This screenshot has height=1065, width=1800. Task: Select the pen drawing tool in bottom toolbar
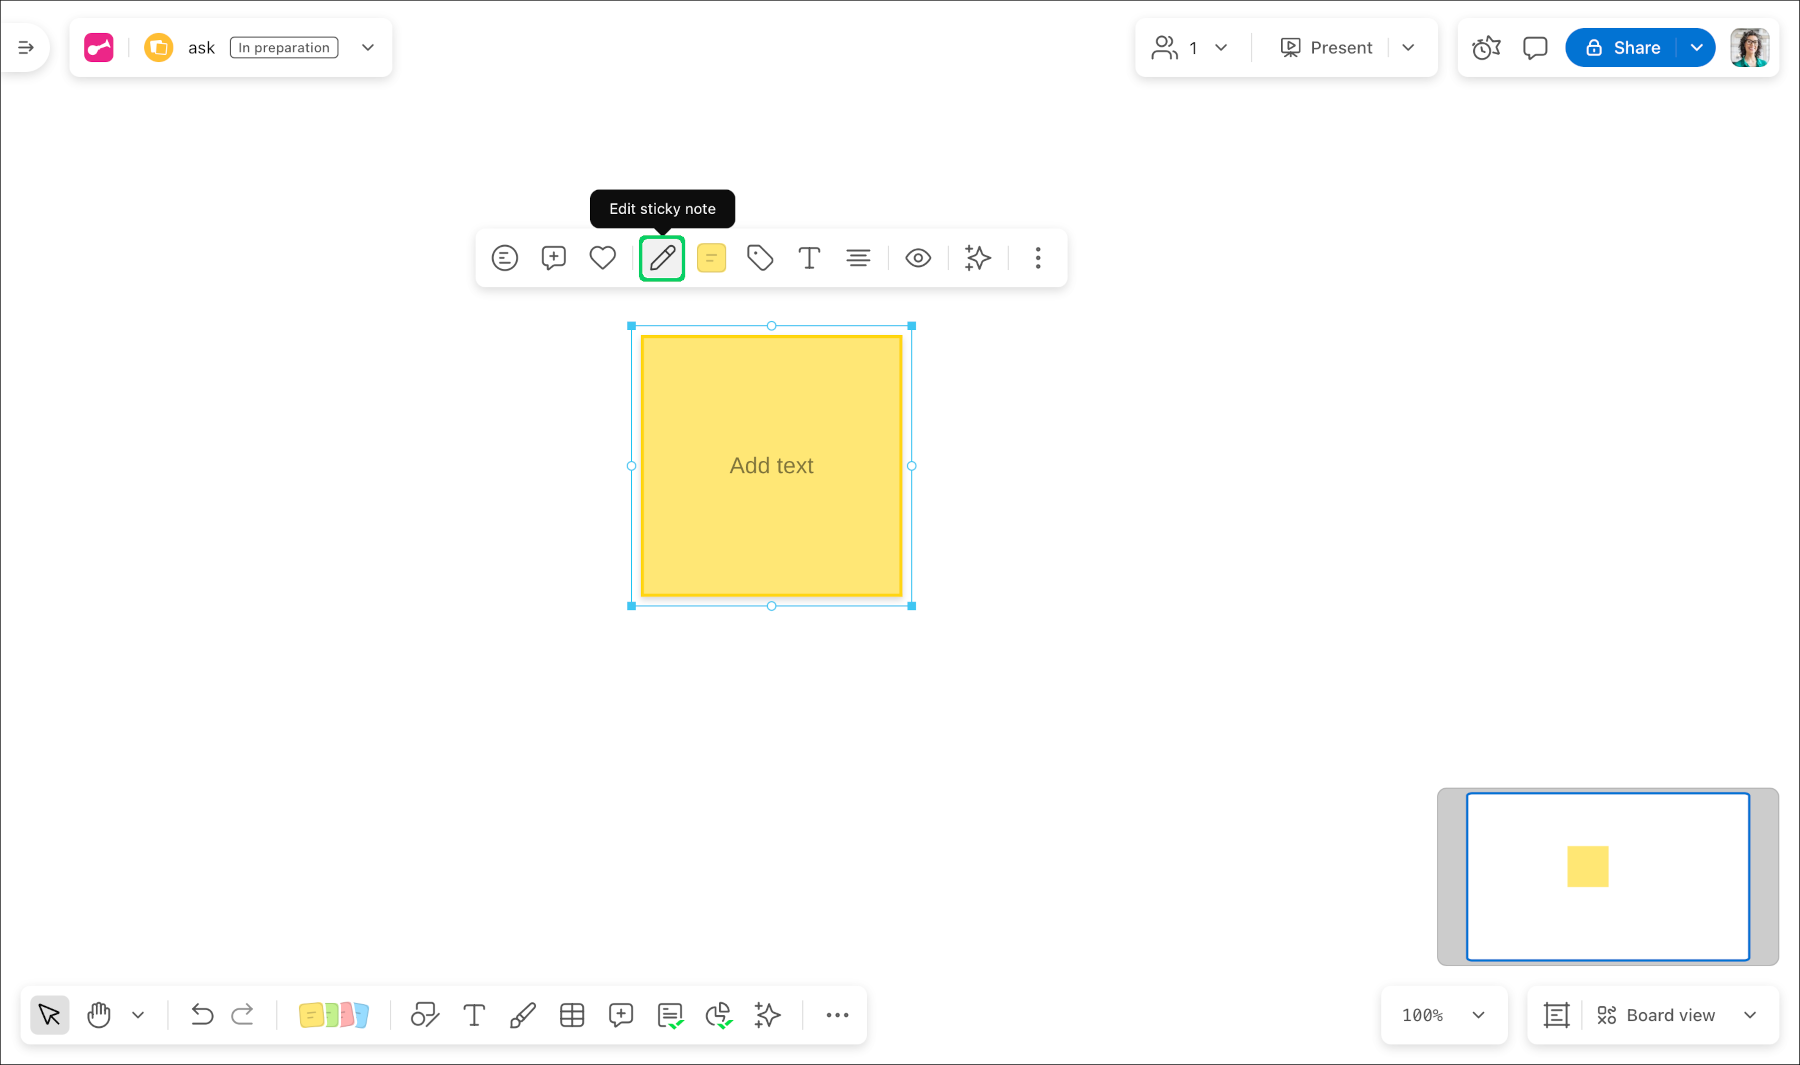(522, 1016)
